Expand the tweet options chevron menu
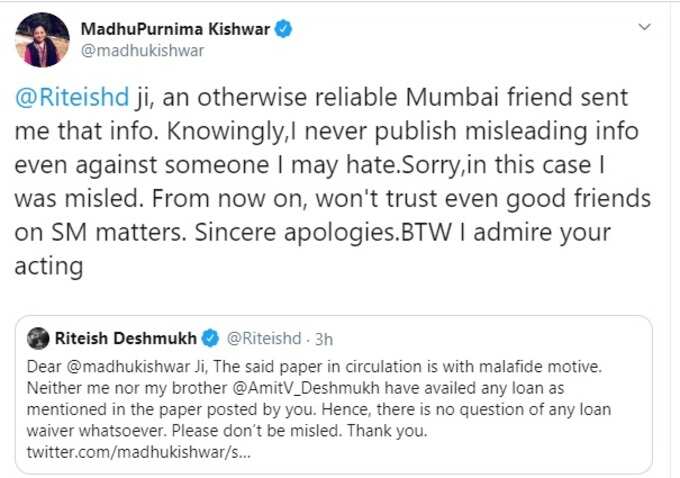The width and height of the screenshot is (680, 478). point(644,27)
